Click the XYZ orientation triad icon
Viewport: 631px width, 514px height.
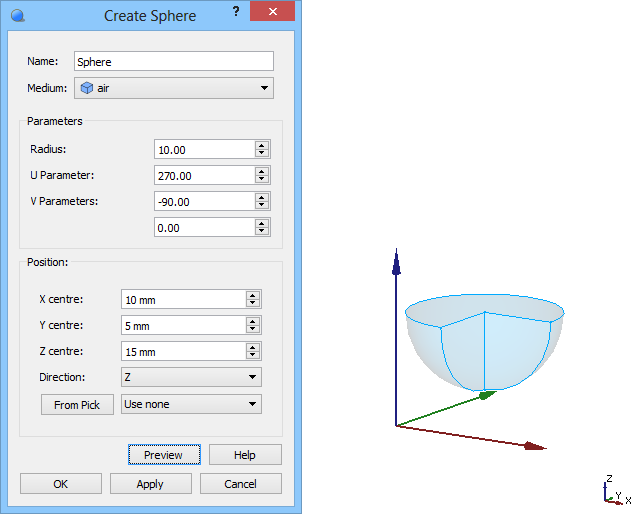coord(616,490)
